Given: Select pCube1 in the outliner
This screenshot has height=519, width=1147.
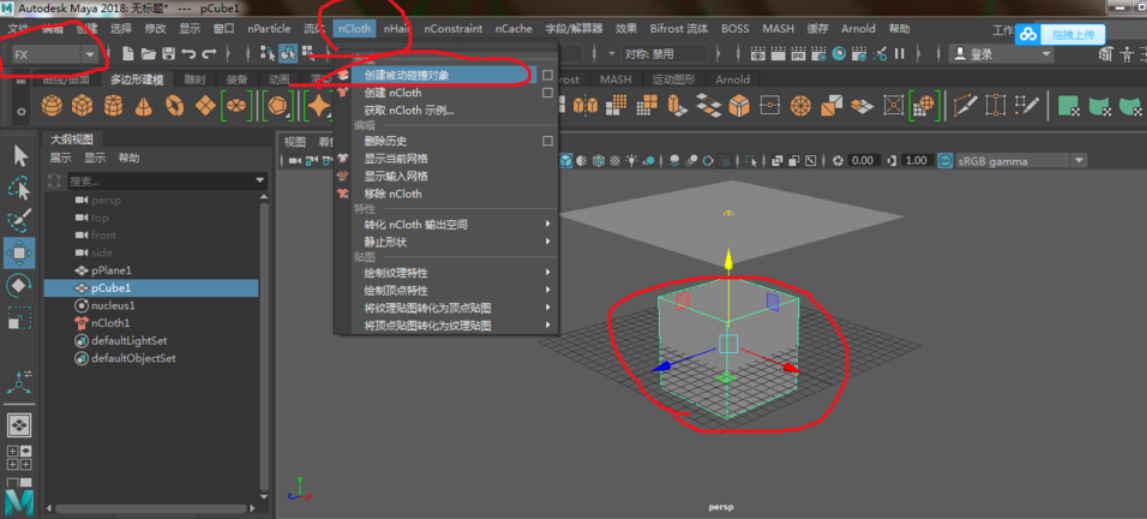Looking at the screenshot, I should click(151, 288).
